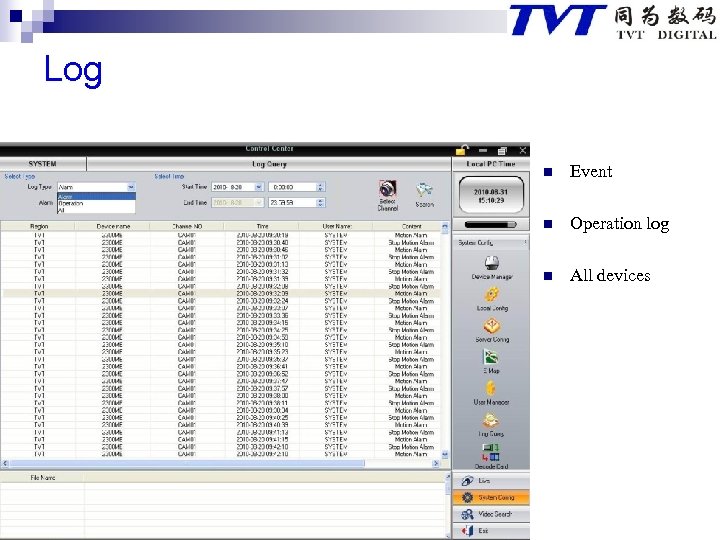Expand the Log Type dropdown
Viewport: 720px width, 540px height.
[x=131, y=187]
